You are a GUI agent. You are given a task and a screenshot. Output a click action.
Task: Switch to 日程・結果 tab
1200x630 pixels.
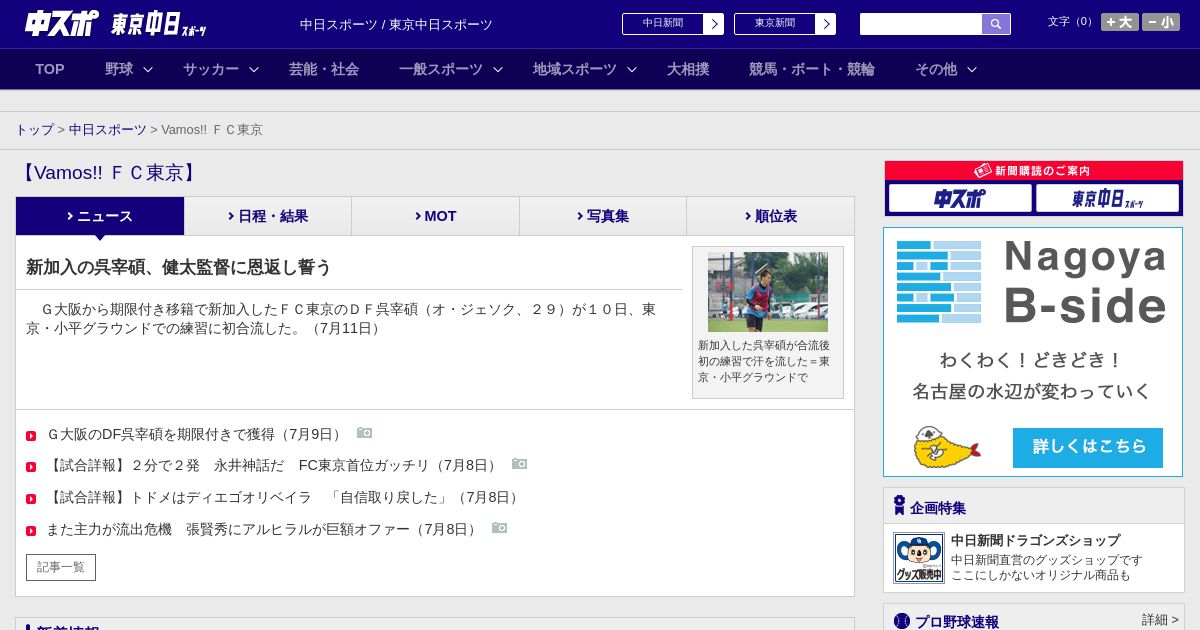[x=268, y=216]
